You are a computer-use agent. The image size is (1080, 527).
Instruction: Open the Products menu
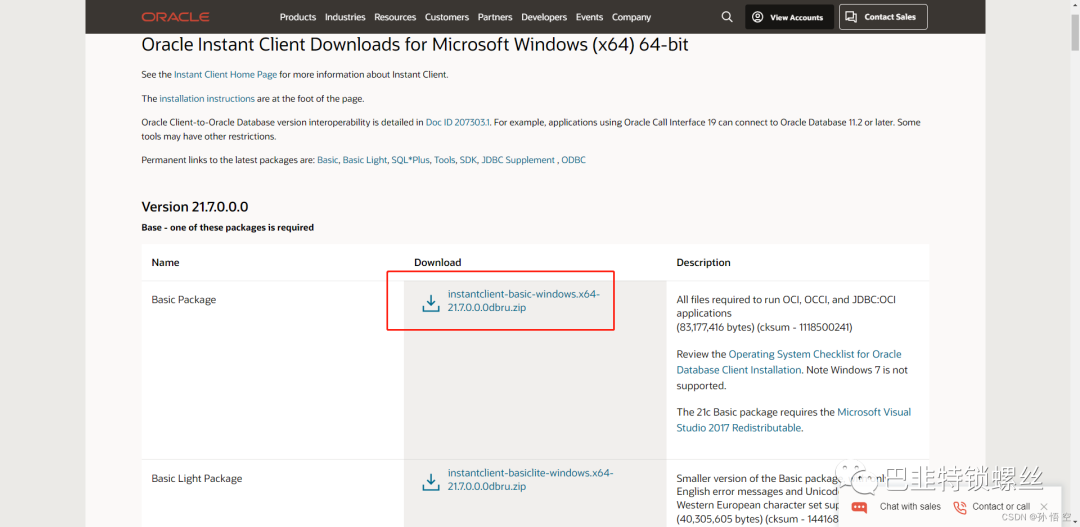tap(298, 17)
